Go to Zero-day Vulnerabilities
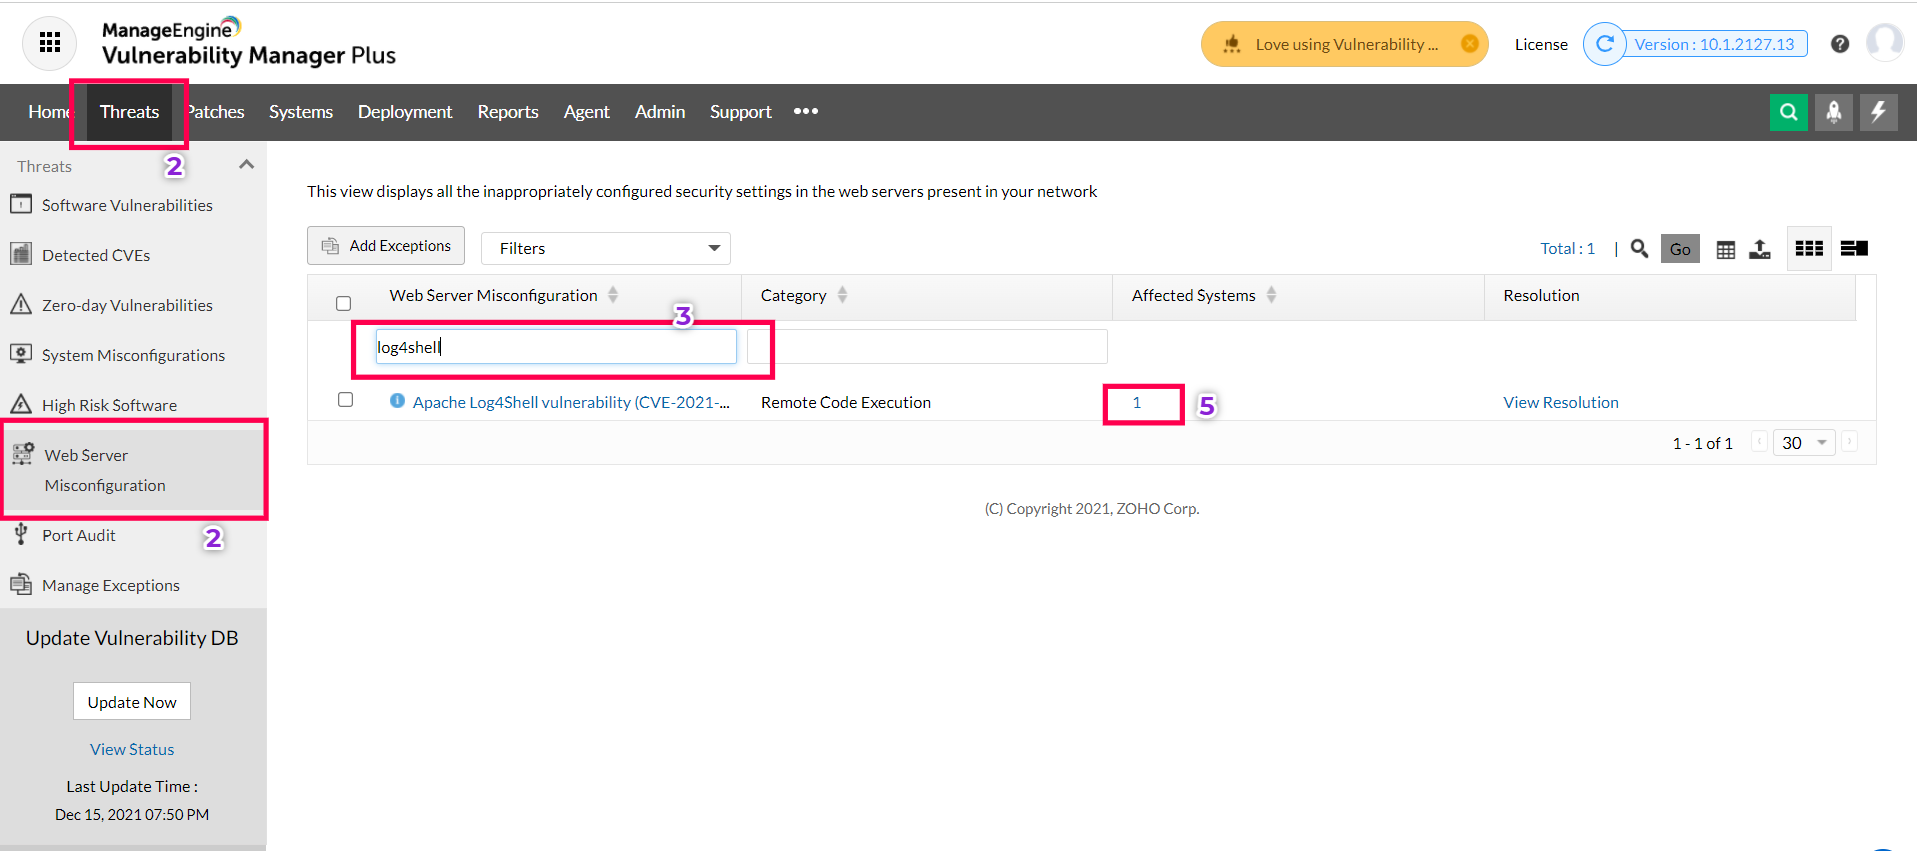The height and width of the screenshot is (851, 1917). click(127, 305)
